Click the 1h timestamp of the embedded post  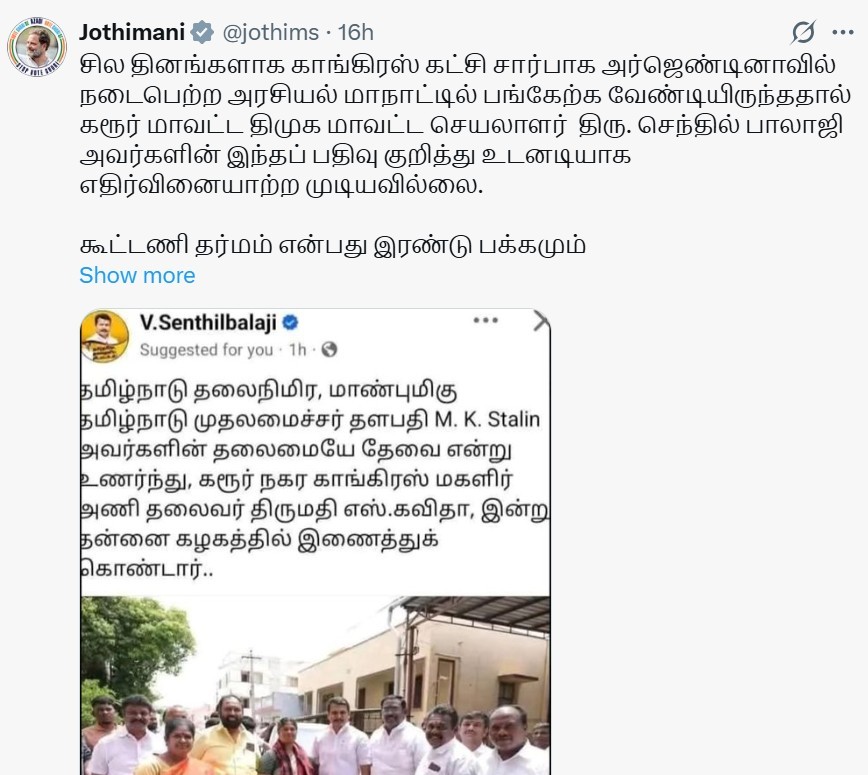297,350
